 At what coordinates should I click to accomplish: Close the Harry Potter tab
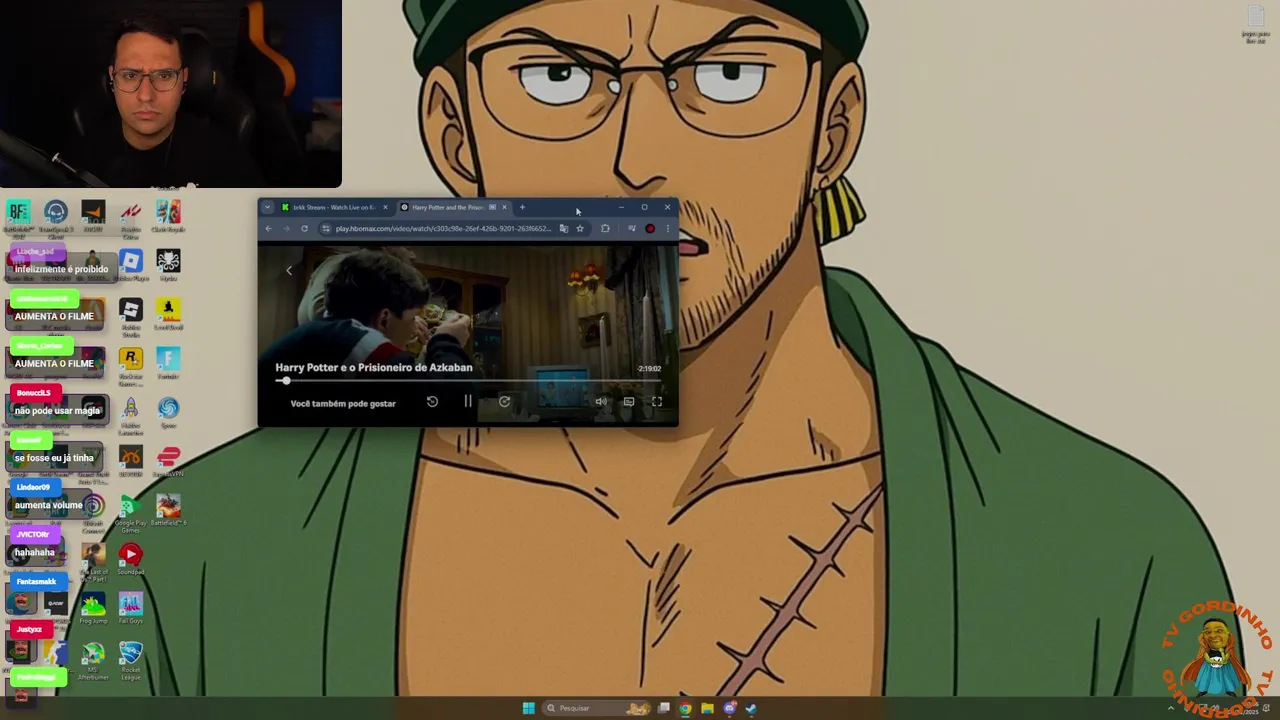pos(504,207)
